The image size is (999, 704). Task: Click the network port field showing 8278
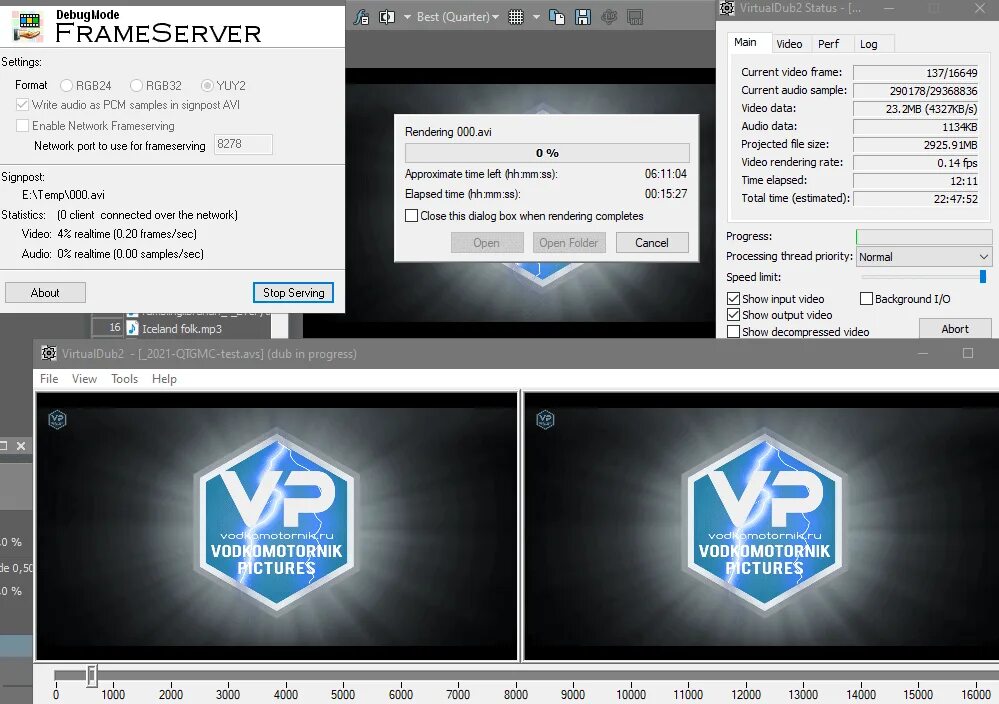coord(243,145)
